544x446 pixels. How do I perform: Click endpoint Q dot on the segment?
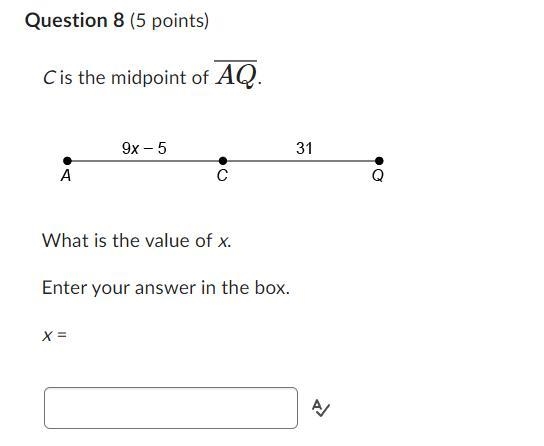379,161
